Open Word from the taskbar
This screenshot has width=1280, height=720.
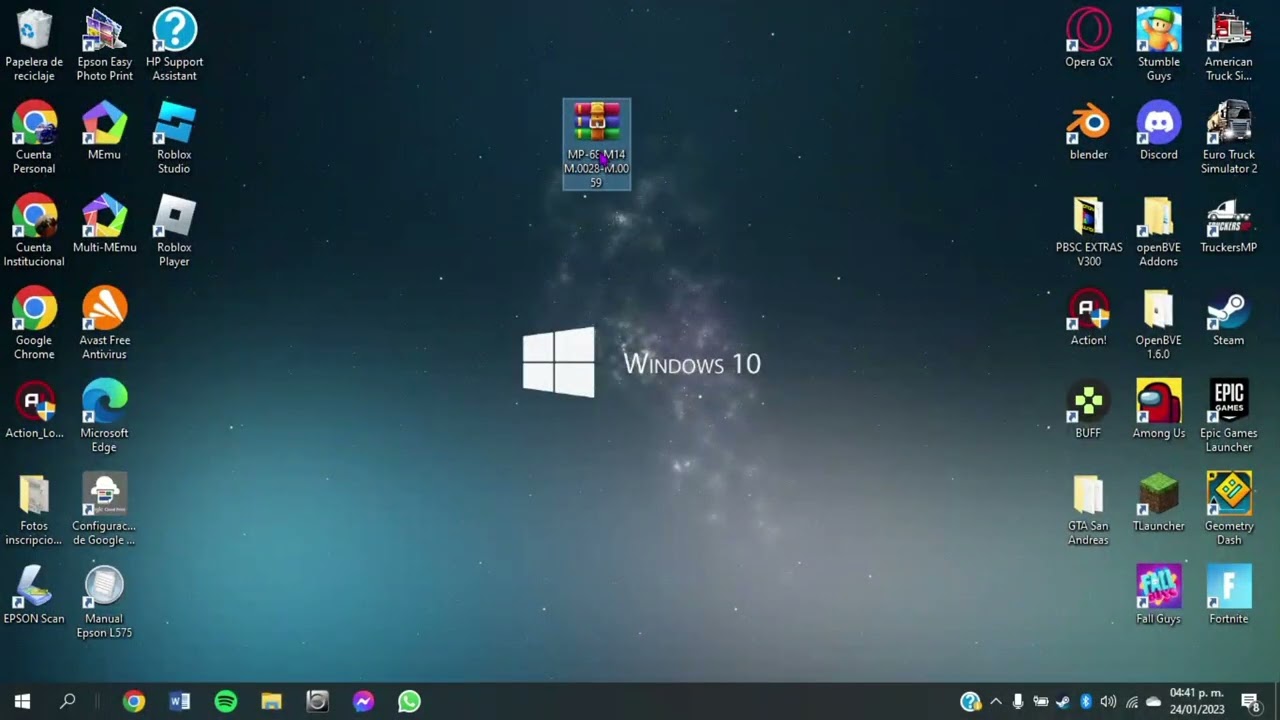[x=179, y=701]
